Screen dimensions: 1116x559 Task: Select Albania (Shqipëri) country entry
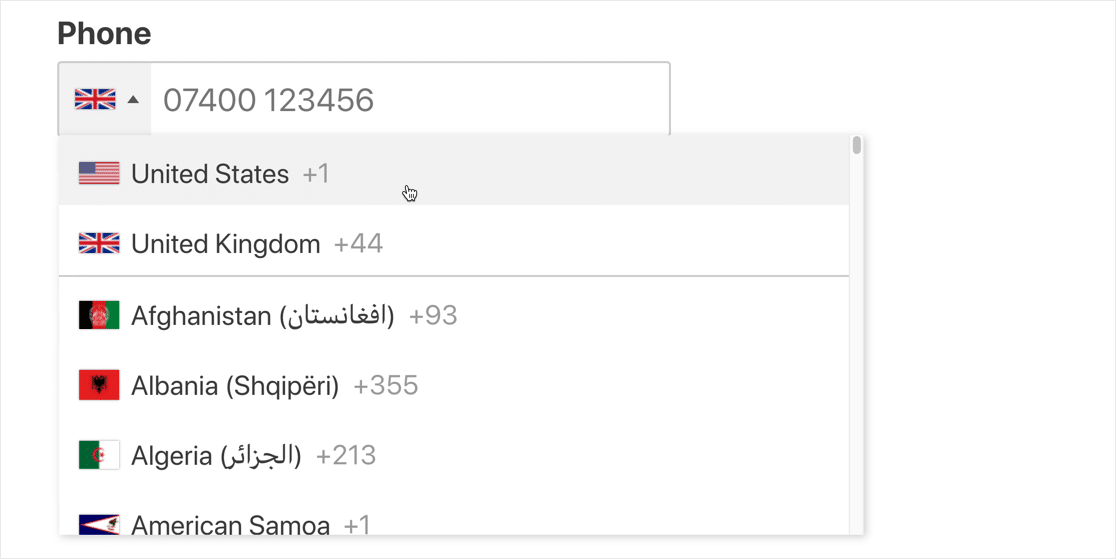(x=235, y=386)
